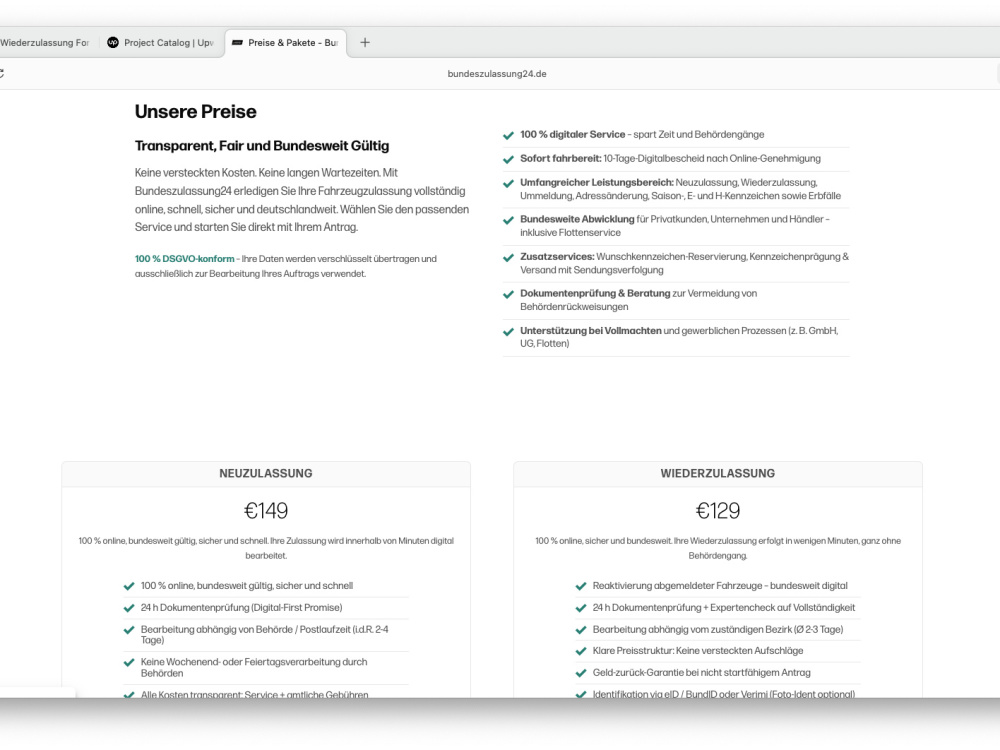1000x750 pixels.
Task: Click the 100 % digitaler Service text
Action: coord(642,135)
